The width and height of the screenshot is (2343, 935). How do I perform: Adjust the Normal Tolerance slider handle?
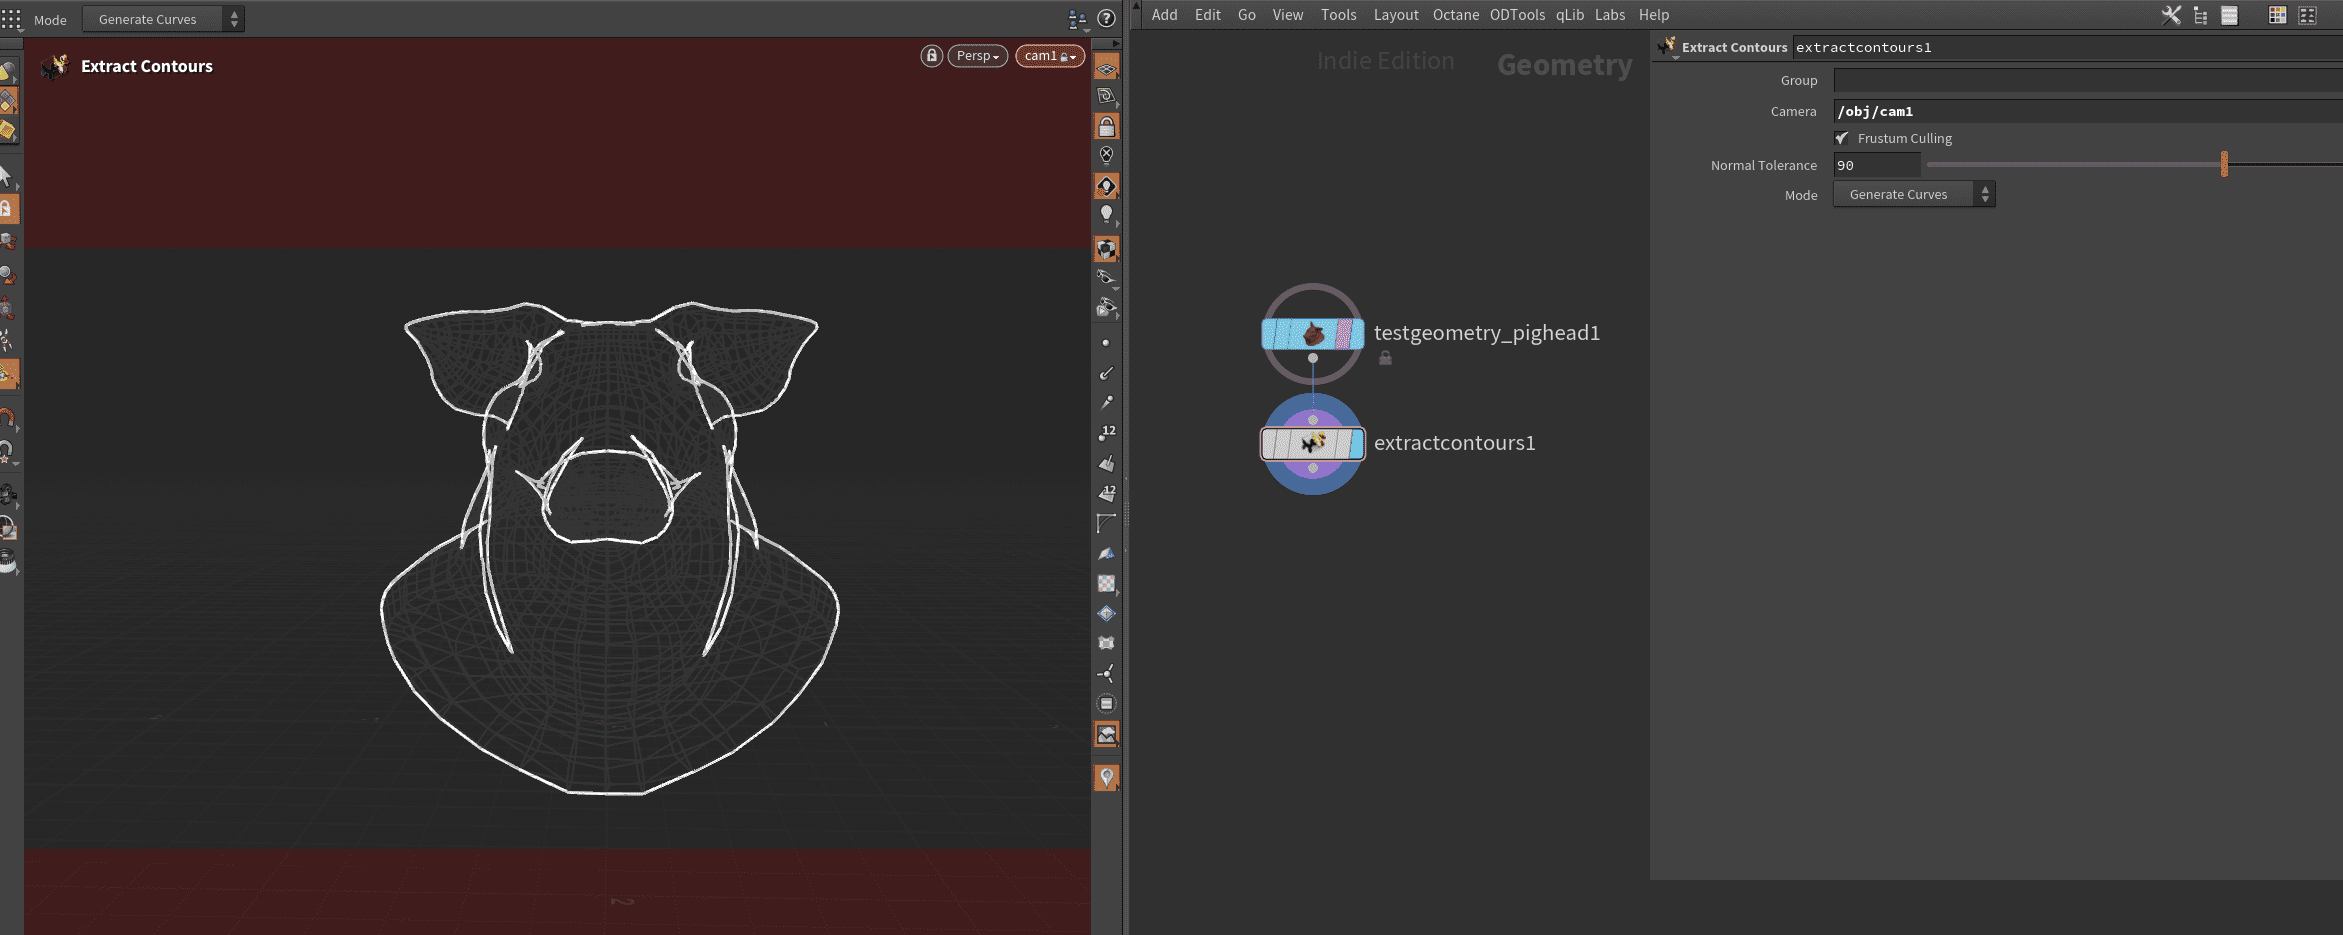2224,164
